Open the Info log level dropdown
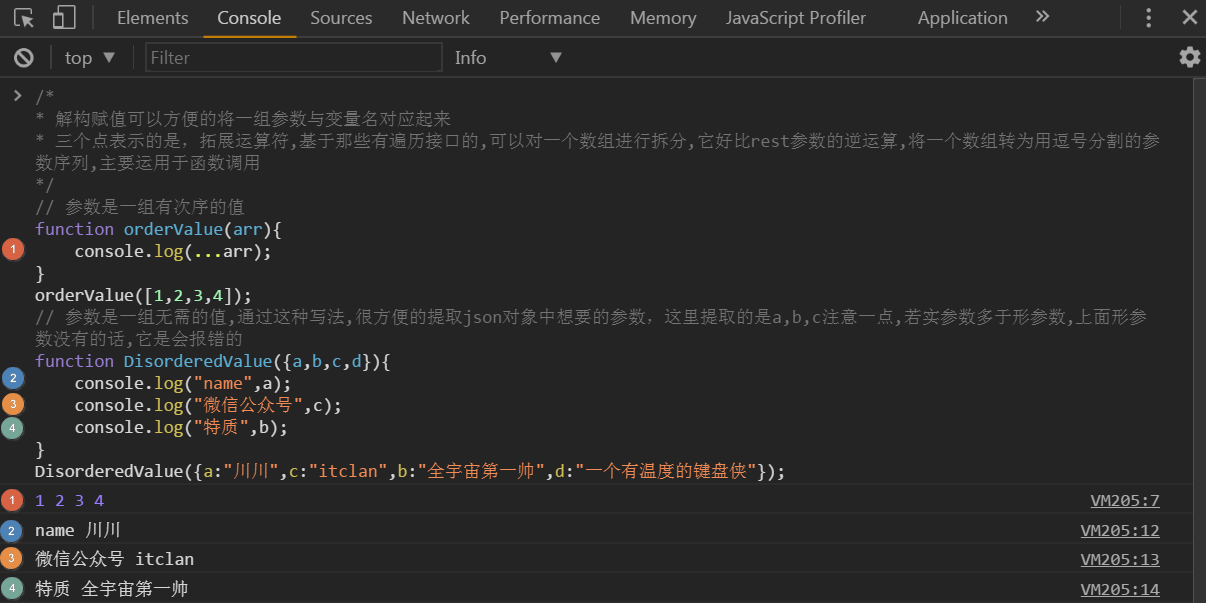The height and width of the screenshot is (603, 1206). click(x=508, y=58)
